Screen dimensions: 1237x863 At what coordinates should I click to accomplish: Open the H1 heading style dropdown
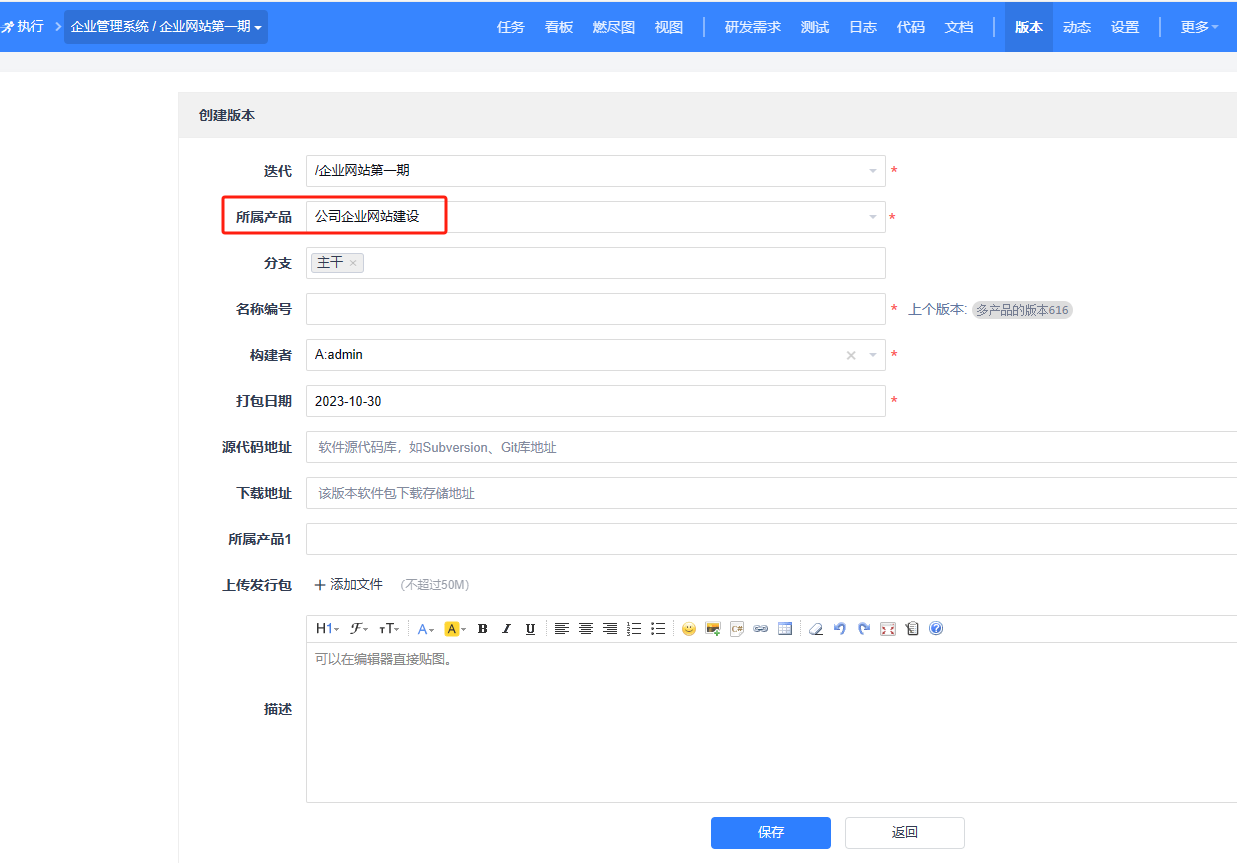point(327,629)
